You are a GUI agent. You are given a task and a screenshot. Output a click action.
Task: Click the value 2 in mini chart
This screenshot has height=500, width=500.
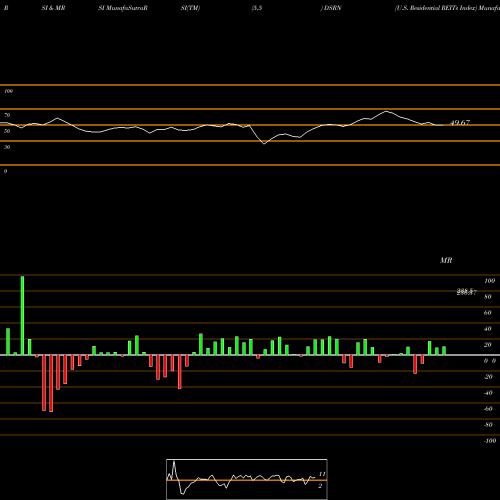click(x=320, y=486)
